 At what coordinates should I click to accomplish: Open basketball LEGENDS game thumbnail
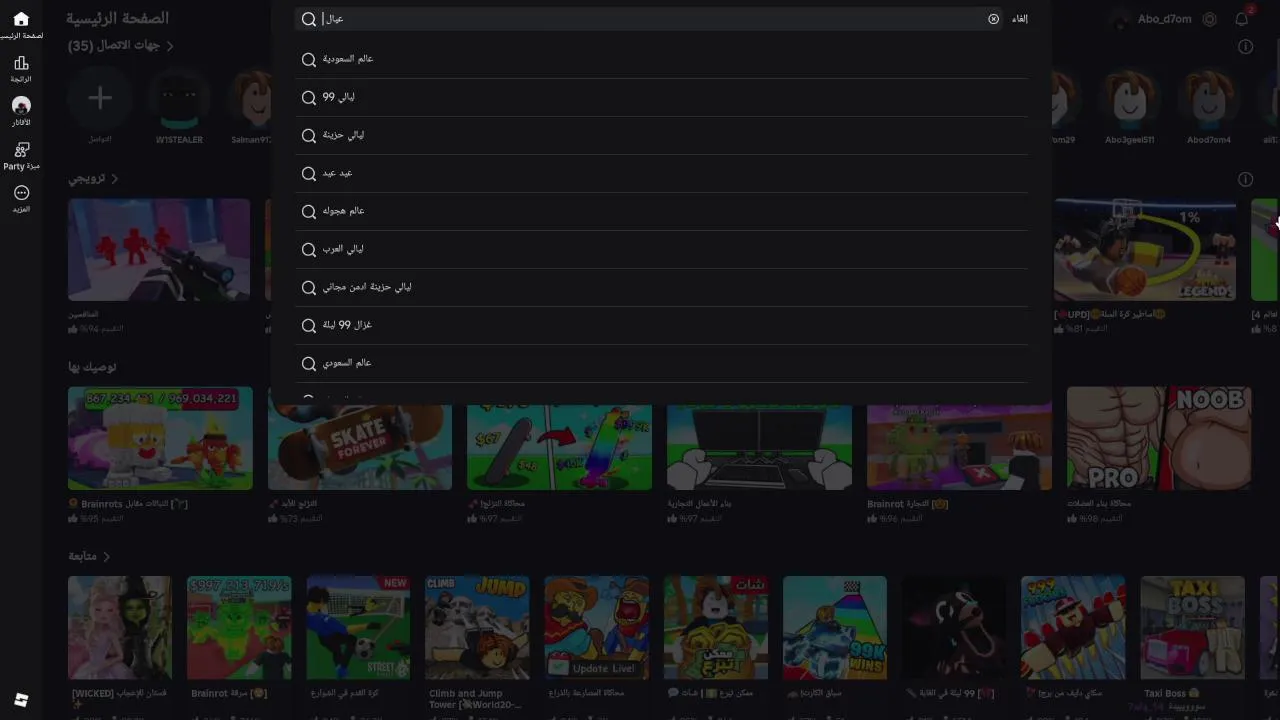tap(1145, 249)
